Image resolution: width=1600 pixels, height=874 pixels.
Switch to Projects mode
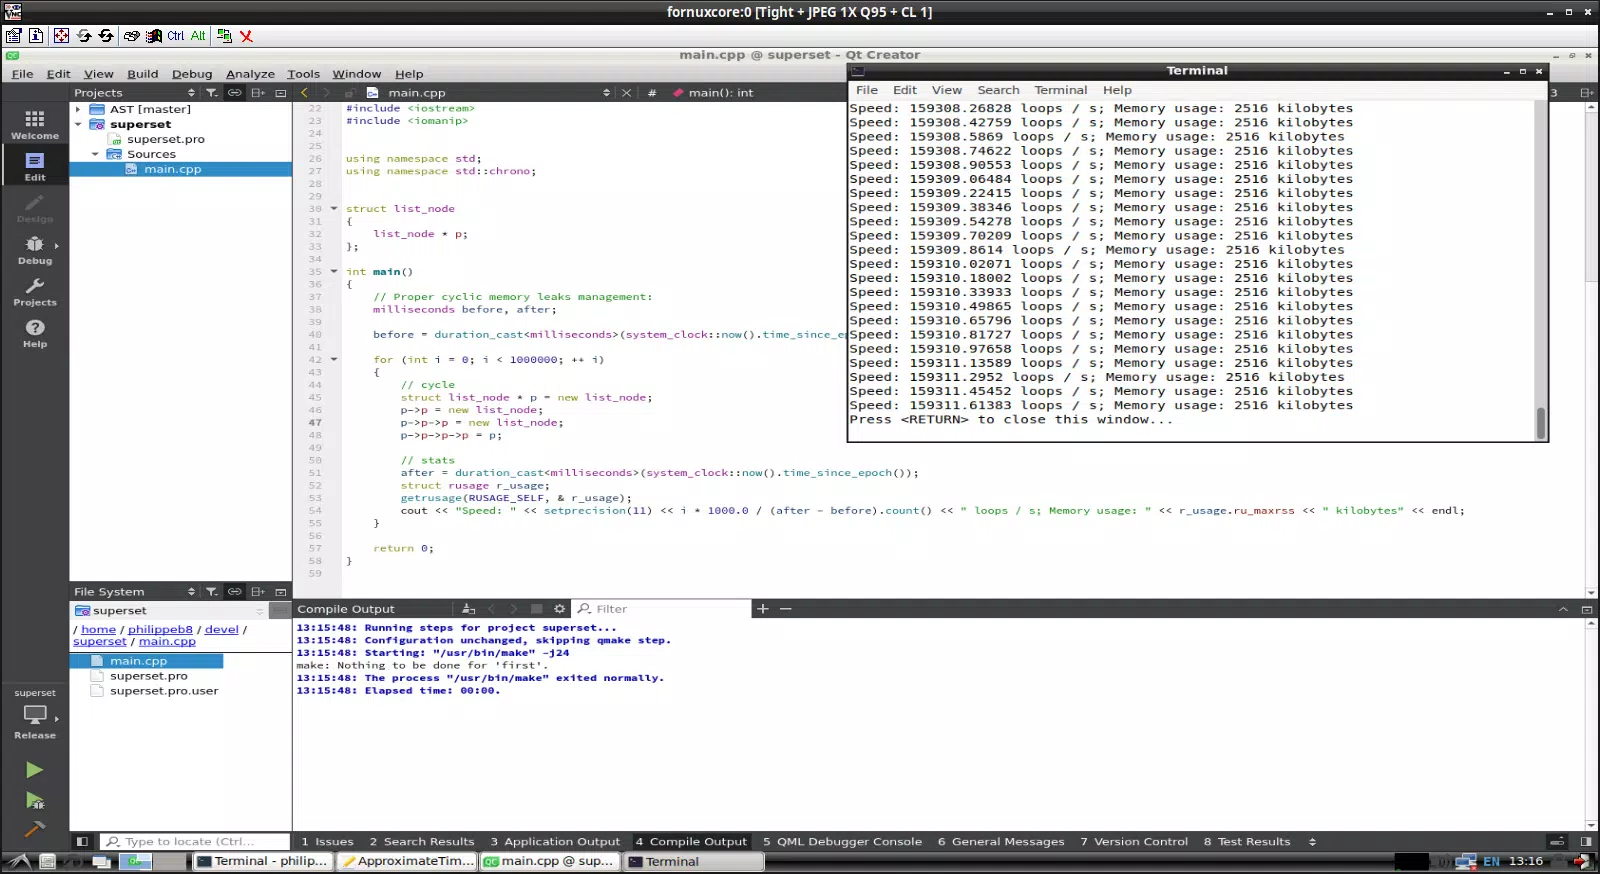coord(35,291)
